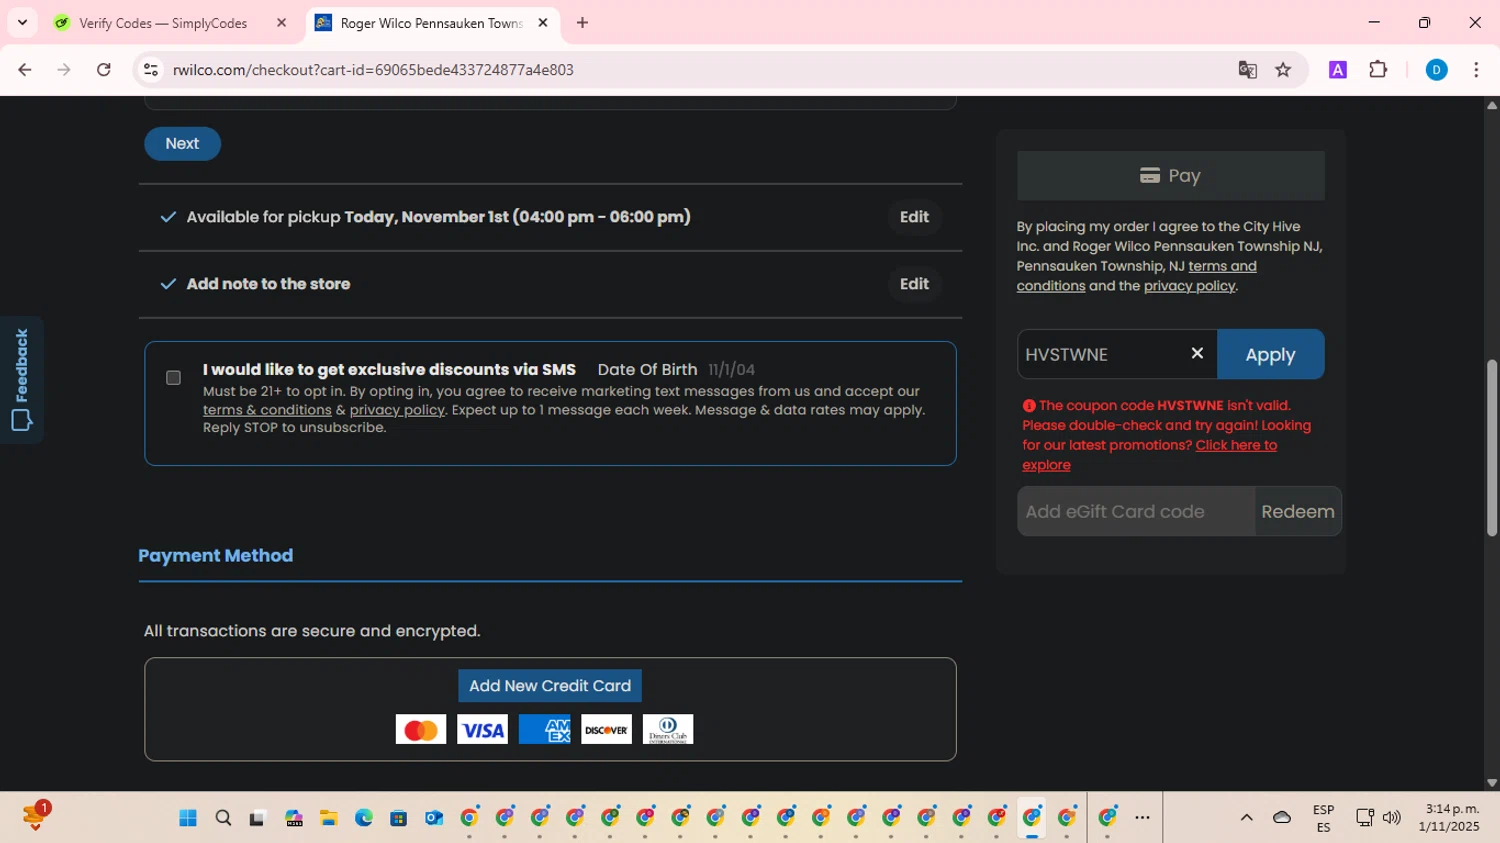The image size is (1500, 843).
Task: Click the scrollbar up arrow
Action: [1492, 105]
